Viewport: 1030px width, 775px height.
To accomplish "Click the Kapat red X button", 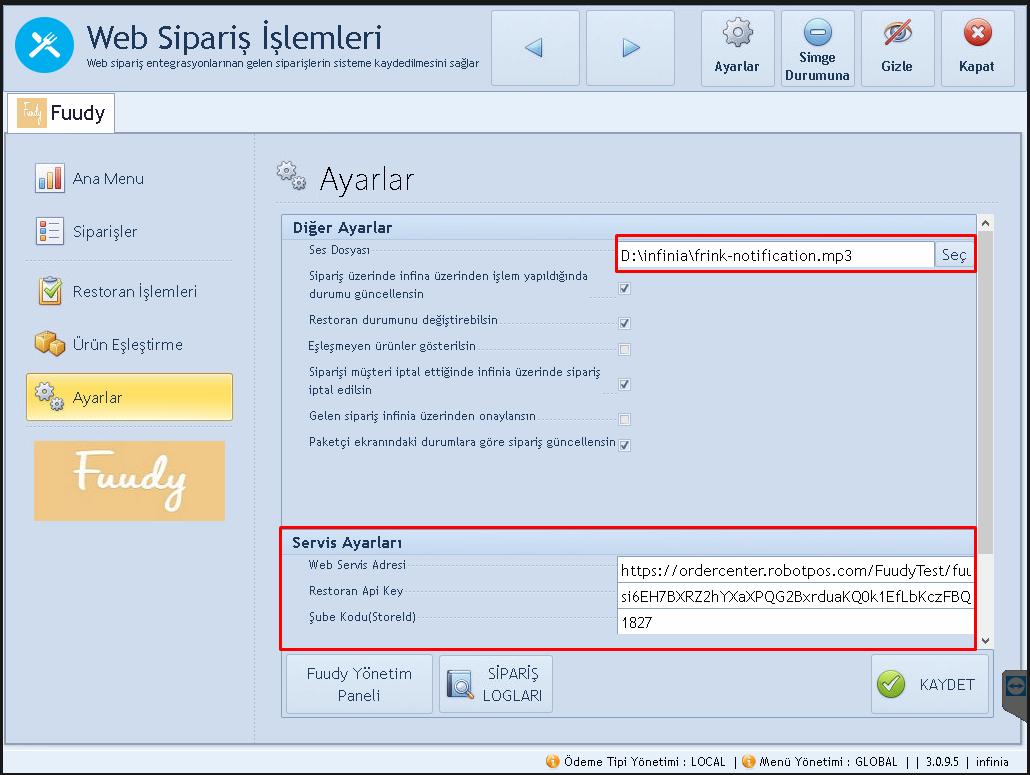I will click(x=977, y=48).
